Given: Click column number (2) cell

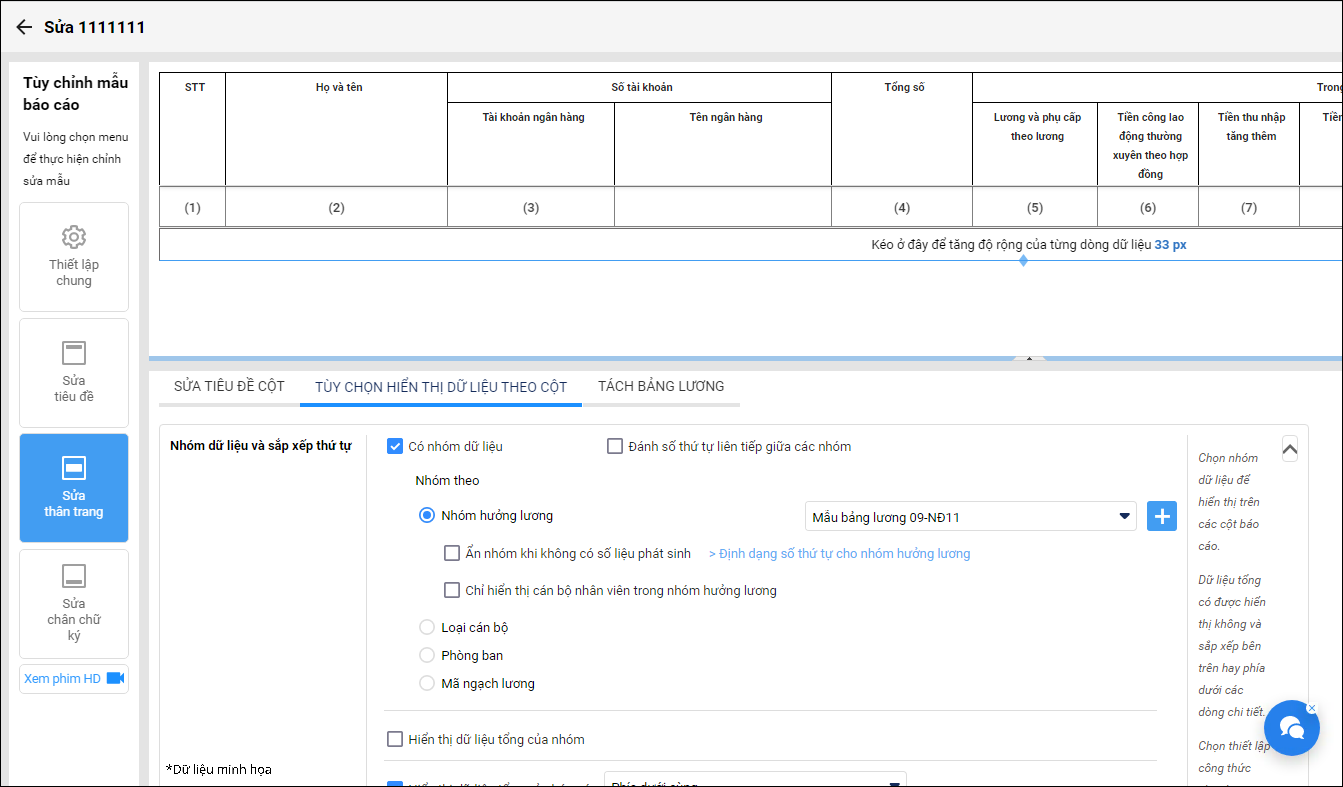Looking at the screenshot, I should 336,207.
